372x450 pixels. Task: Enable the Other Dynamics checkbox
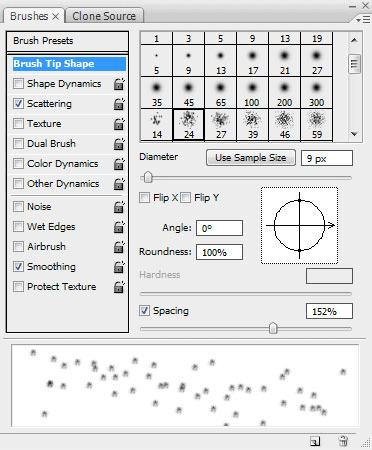(x=18, y=183)
